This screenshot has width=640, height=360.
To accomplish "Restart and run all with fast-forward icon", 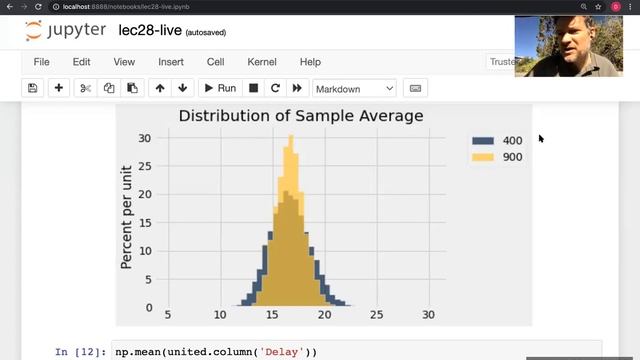I will click(297, 88).
